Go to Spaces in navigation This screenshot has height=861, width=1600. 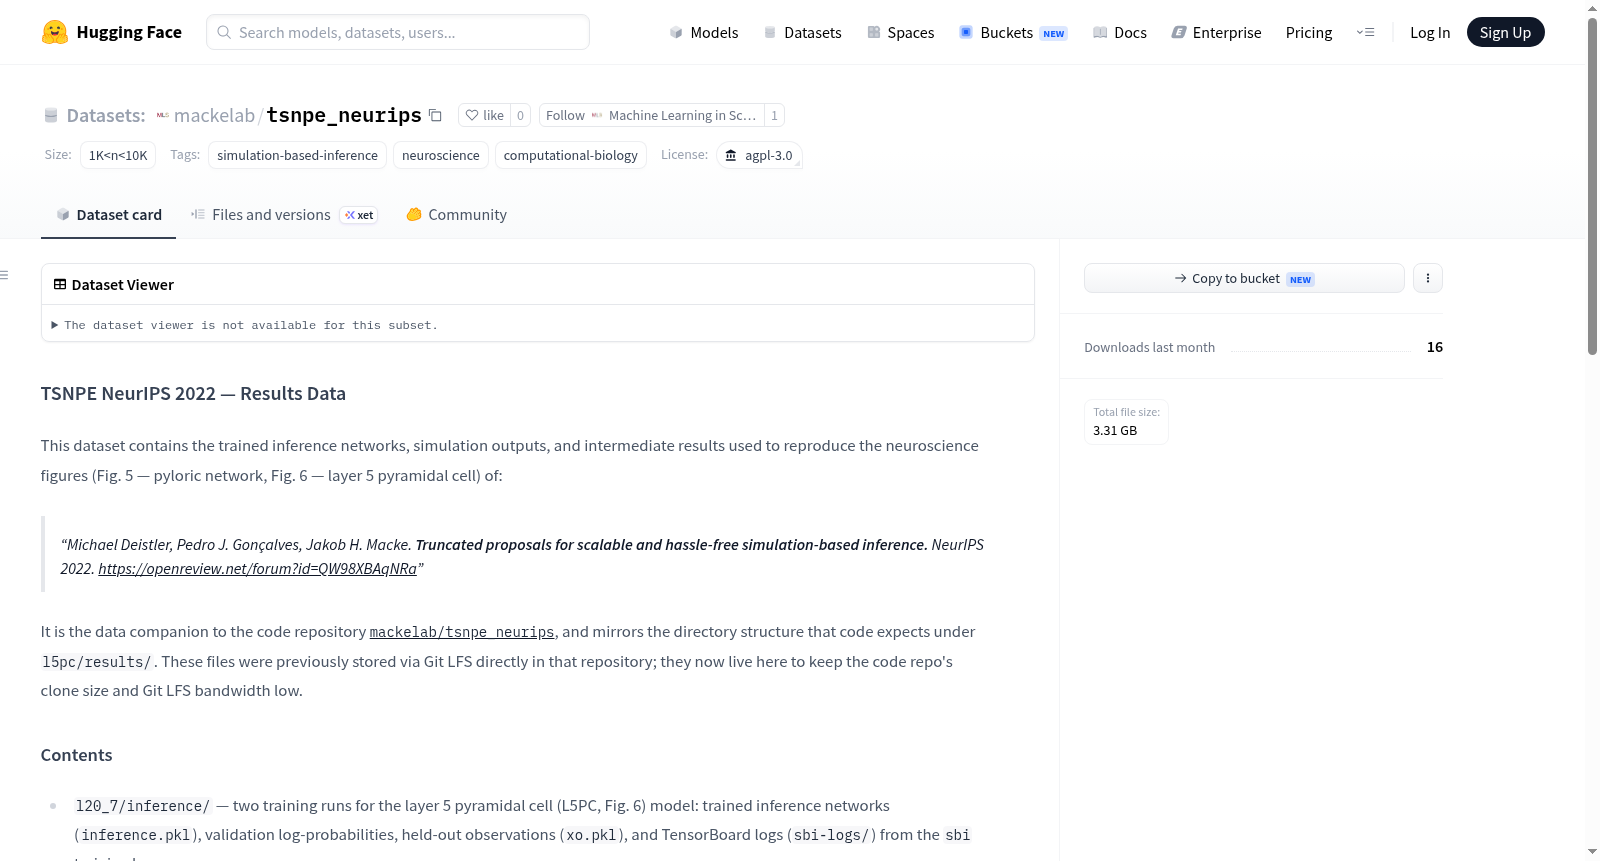click(900, 32)
